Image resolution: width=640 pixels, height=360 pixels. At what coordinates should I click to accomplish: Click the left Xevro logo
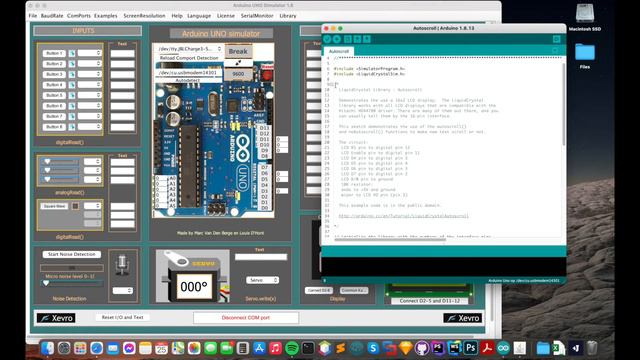pyautogui.click(x=56, y=318)
